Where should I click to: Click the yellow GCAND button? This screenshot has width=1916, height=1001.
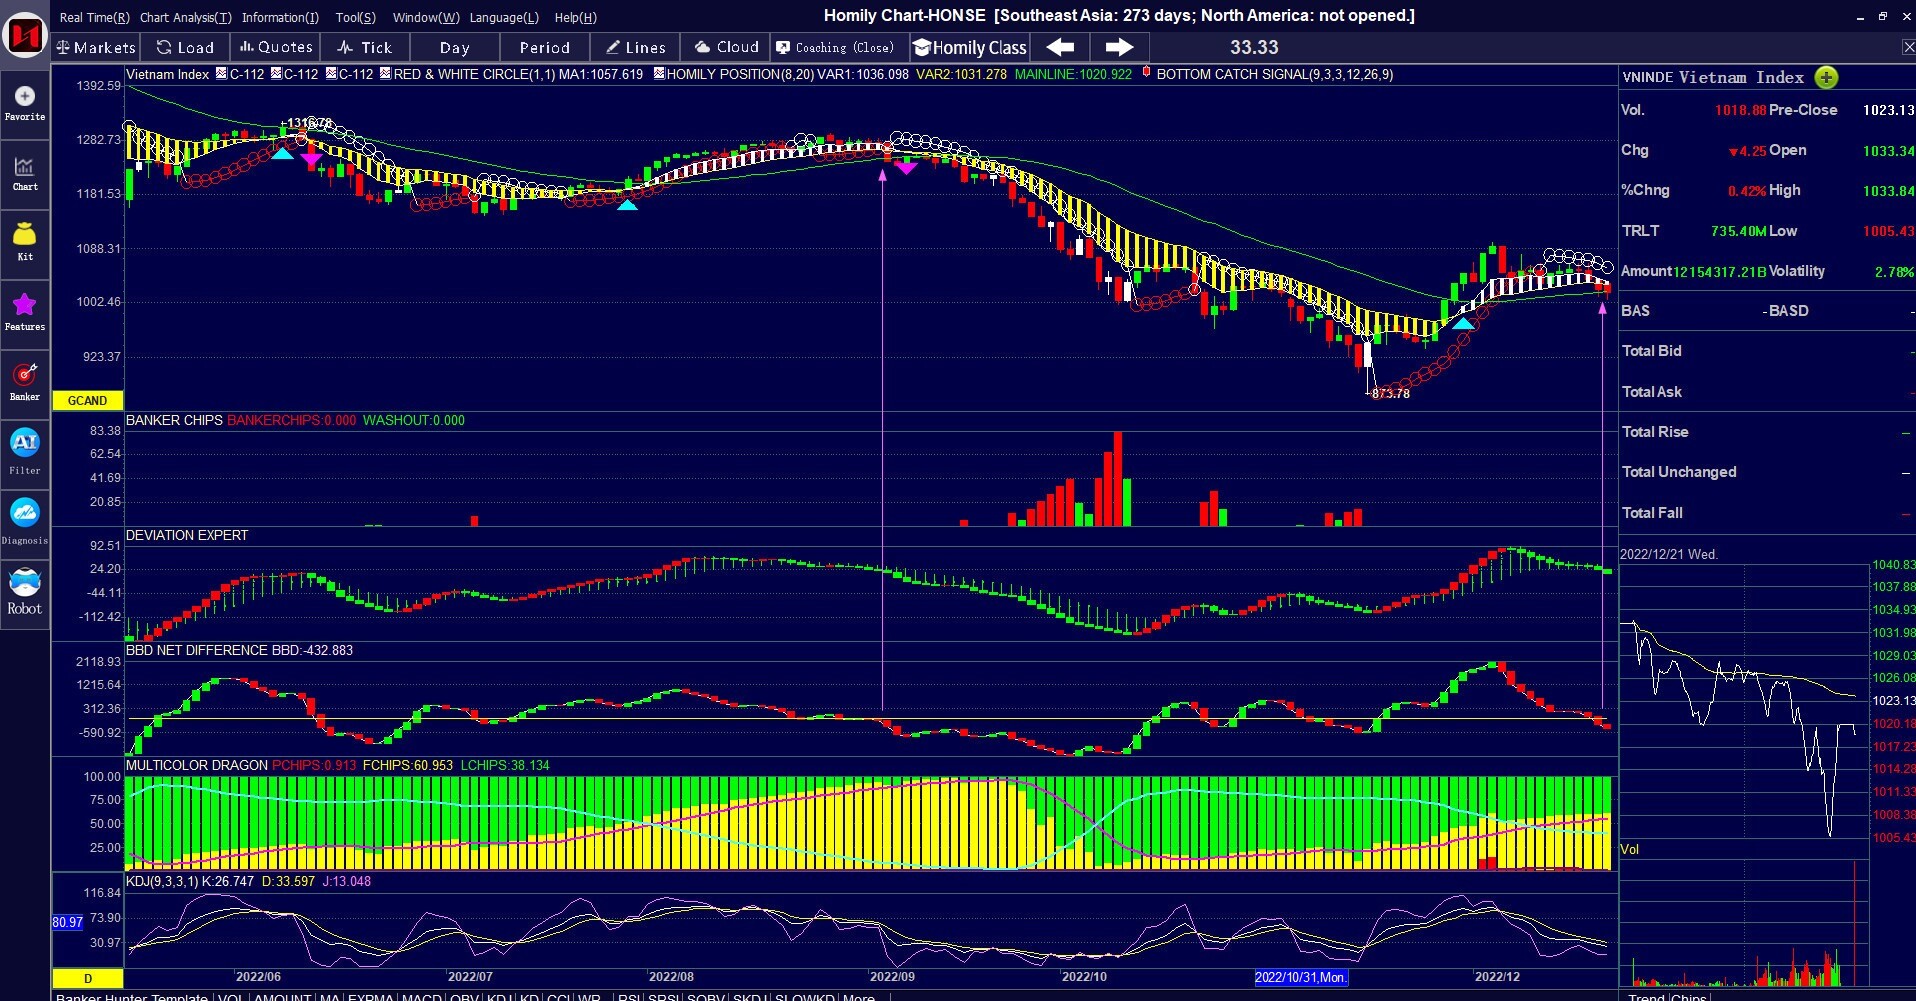88,400
